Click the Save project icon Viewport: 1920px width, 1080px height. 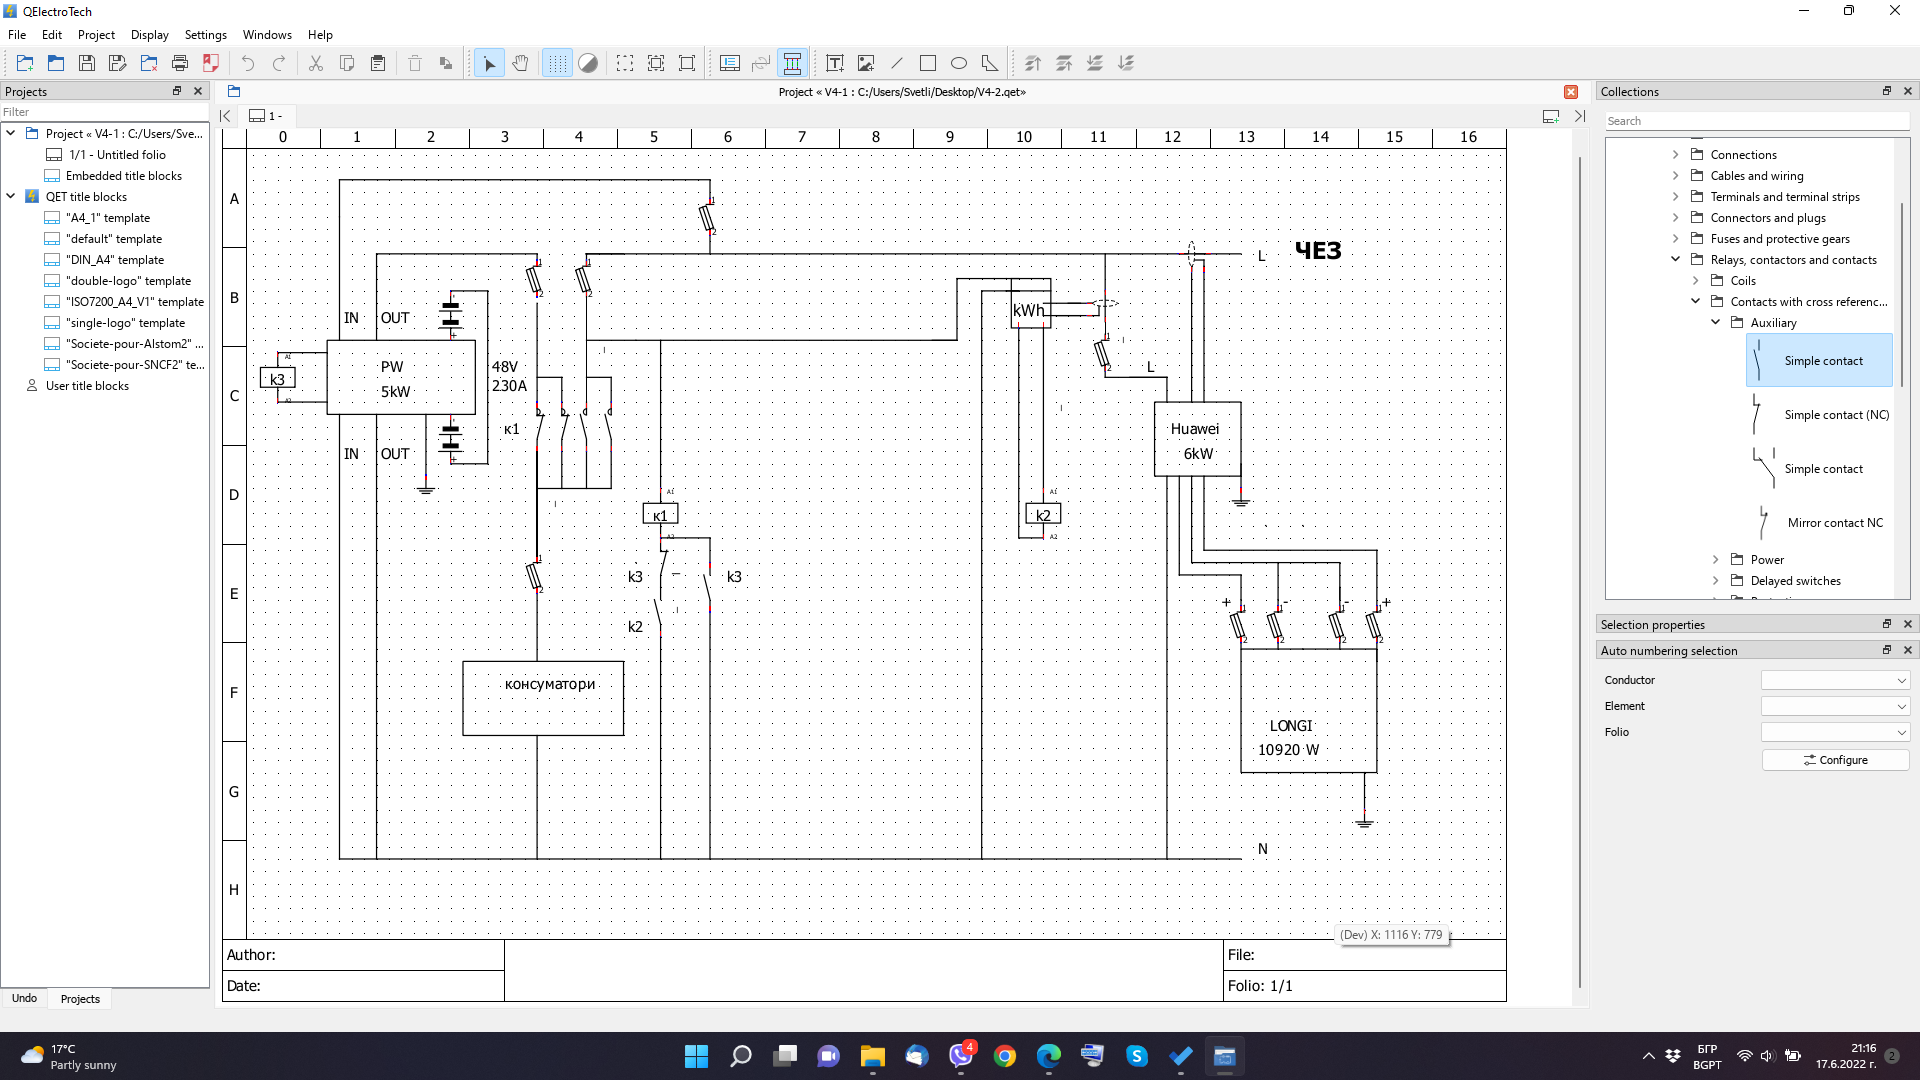[x=87, y=63]
